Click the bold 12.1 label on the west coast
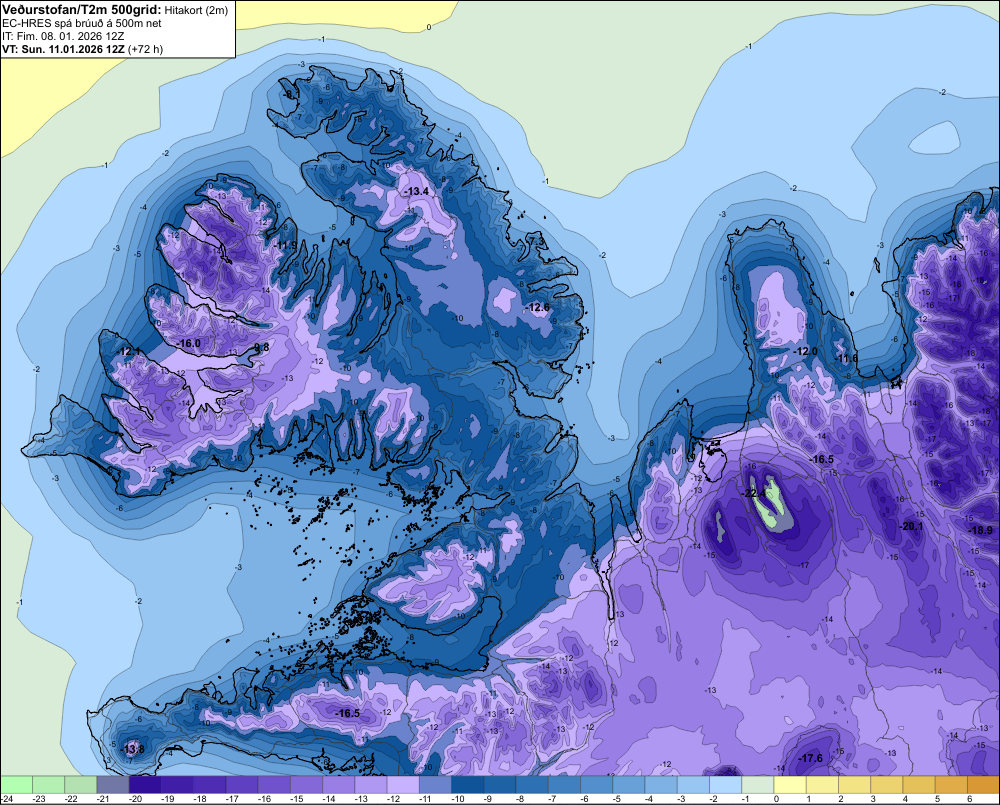The image size is (1000, 805). coord(129,351)
